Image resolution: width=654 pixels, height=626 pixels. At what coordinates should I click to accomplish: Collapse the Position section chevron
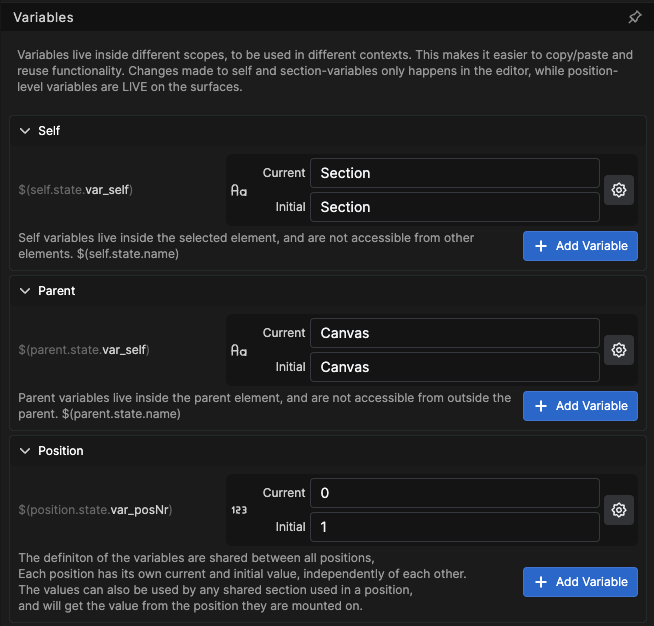tap(25, 451)
